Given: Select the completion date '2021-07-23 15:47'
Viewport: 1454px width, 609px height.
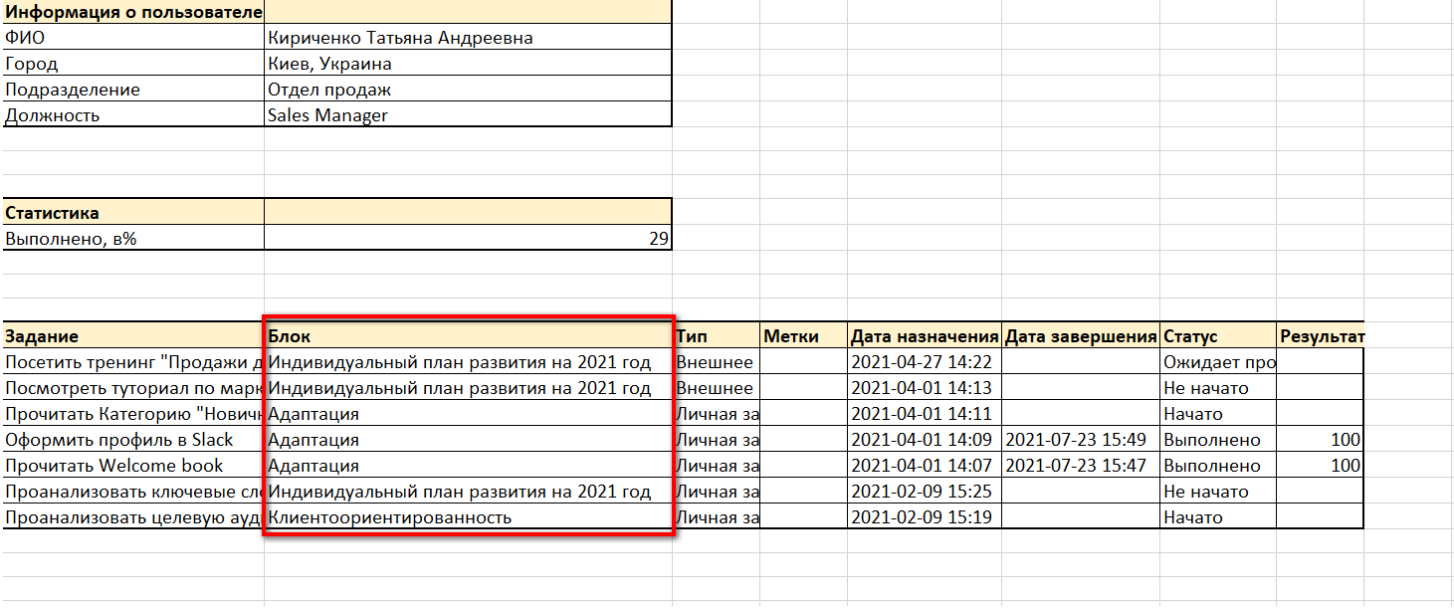Looking at the screenshot, I should coord(1081,465).
